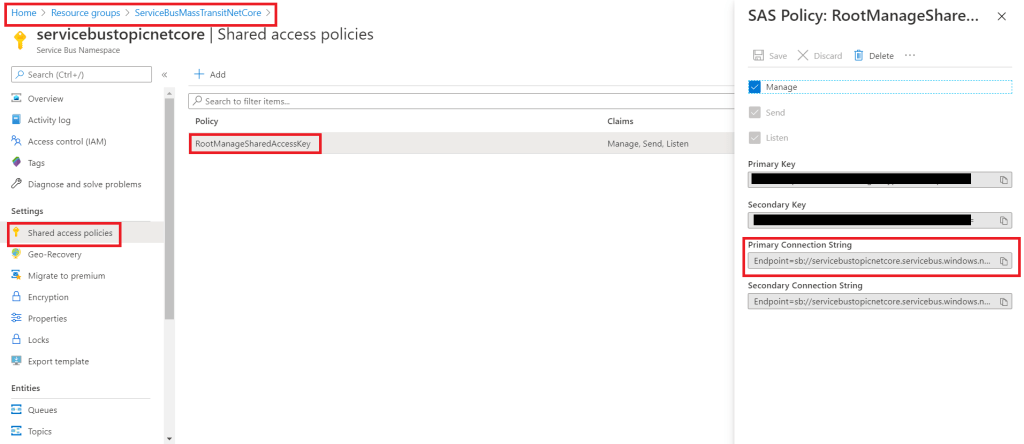Screen dimensions: 1024x444
Task: Click Add to create new policy
Action: pyautogui.click(x=210, y=75)
